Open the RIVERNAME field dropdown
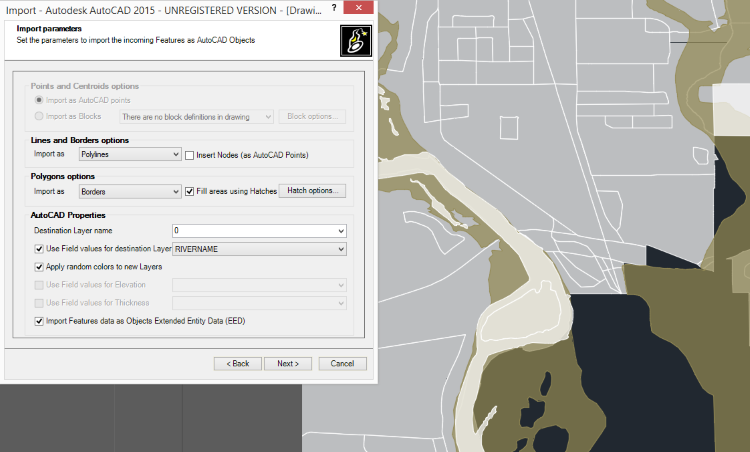Image resolution: width=750 pixels, height=452 pixels. [x=259, y=249]
